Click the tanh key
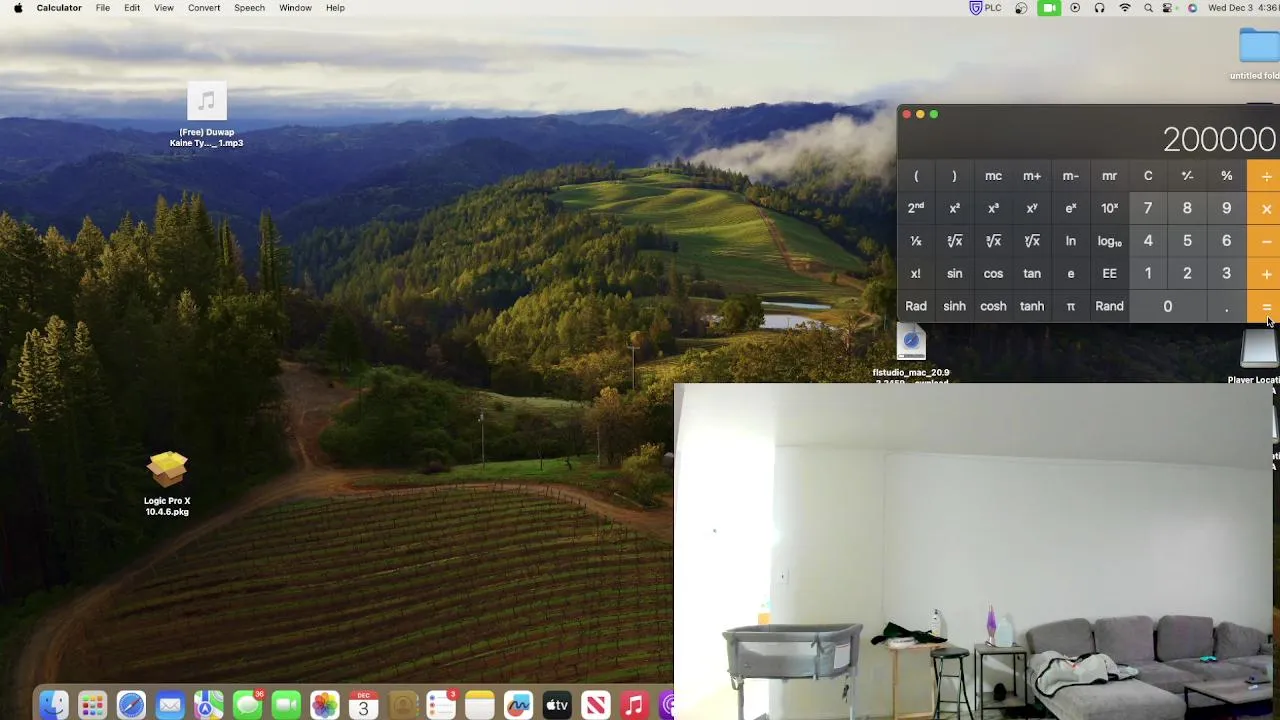Image resolution: width=1280 pixels, height=720 pixels. pyautogui.click(x=1032, y=307)
